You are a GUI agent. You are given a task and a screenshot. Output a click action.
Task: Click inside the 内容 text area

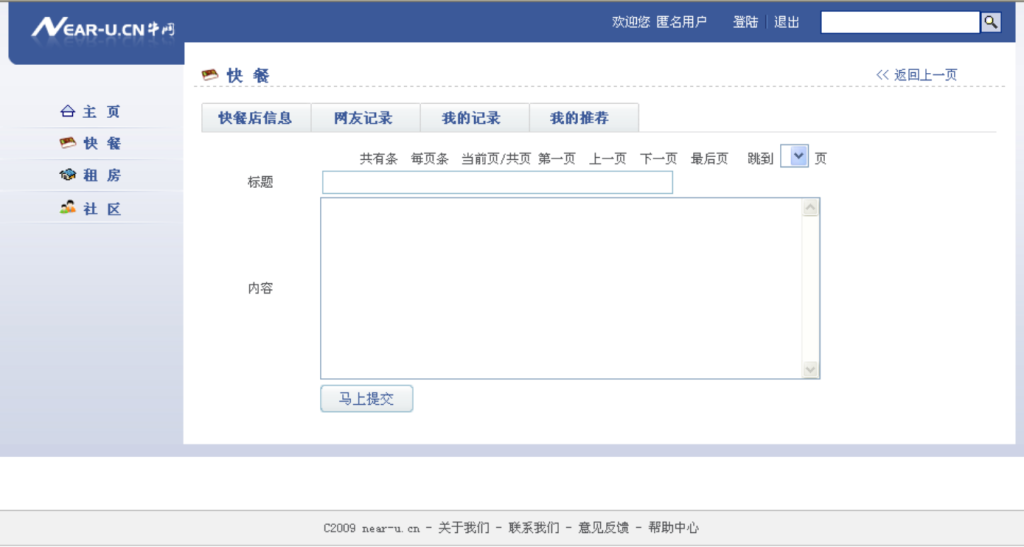tap(560, 288)
